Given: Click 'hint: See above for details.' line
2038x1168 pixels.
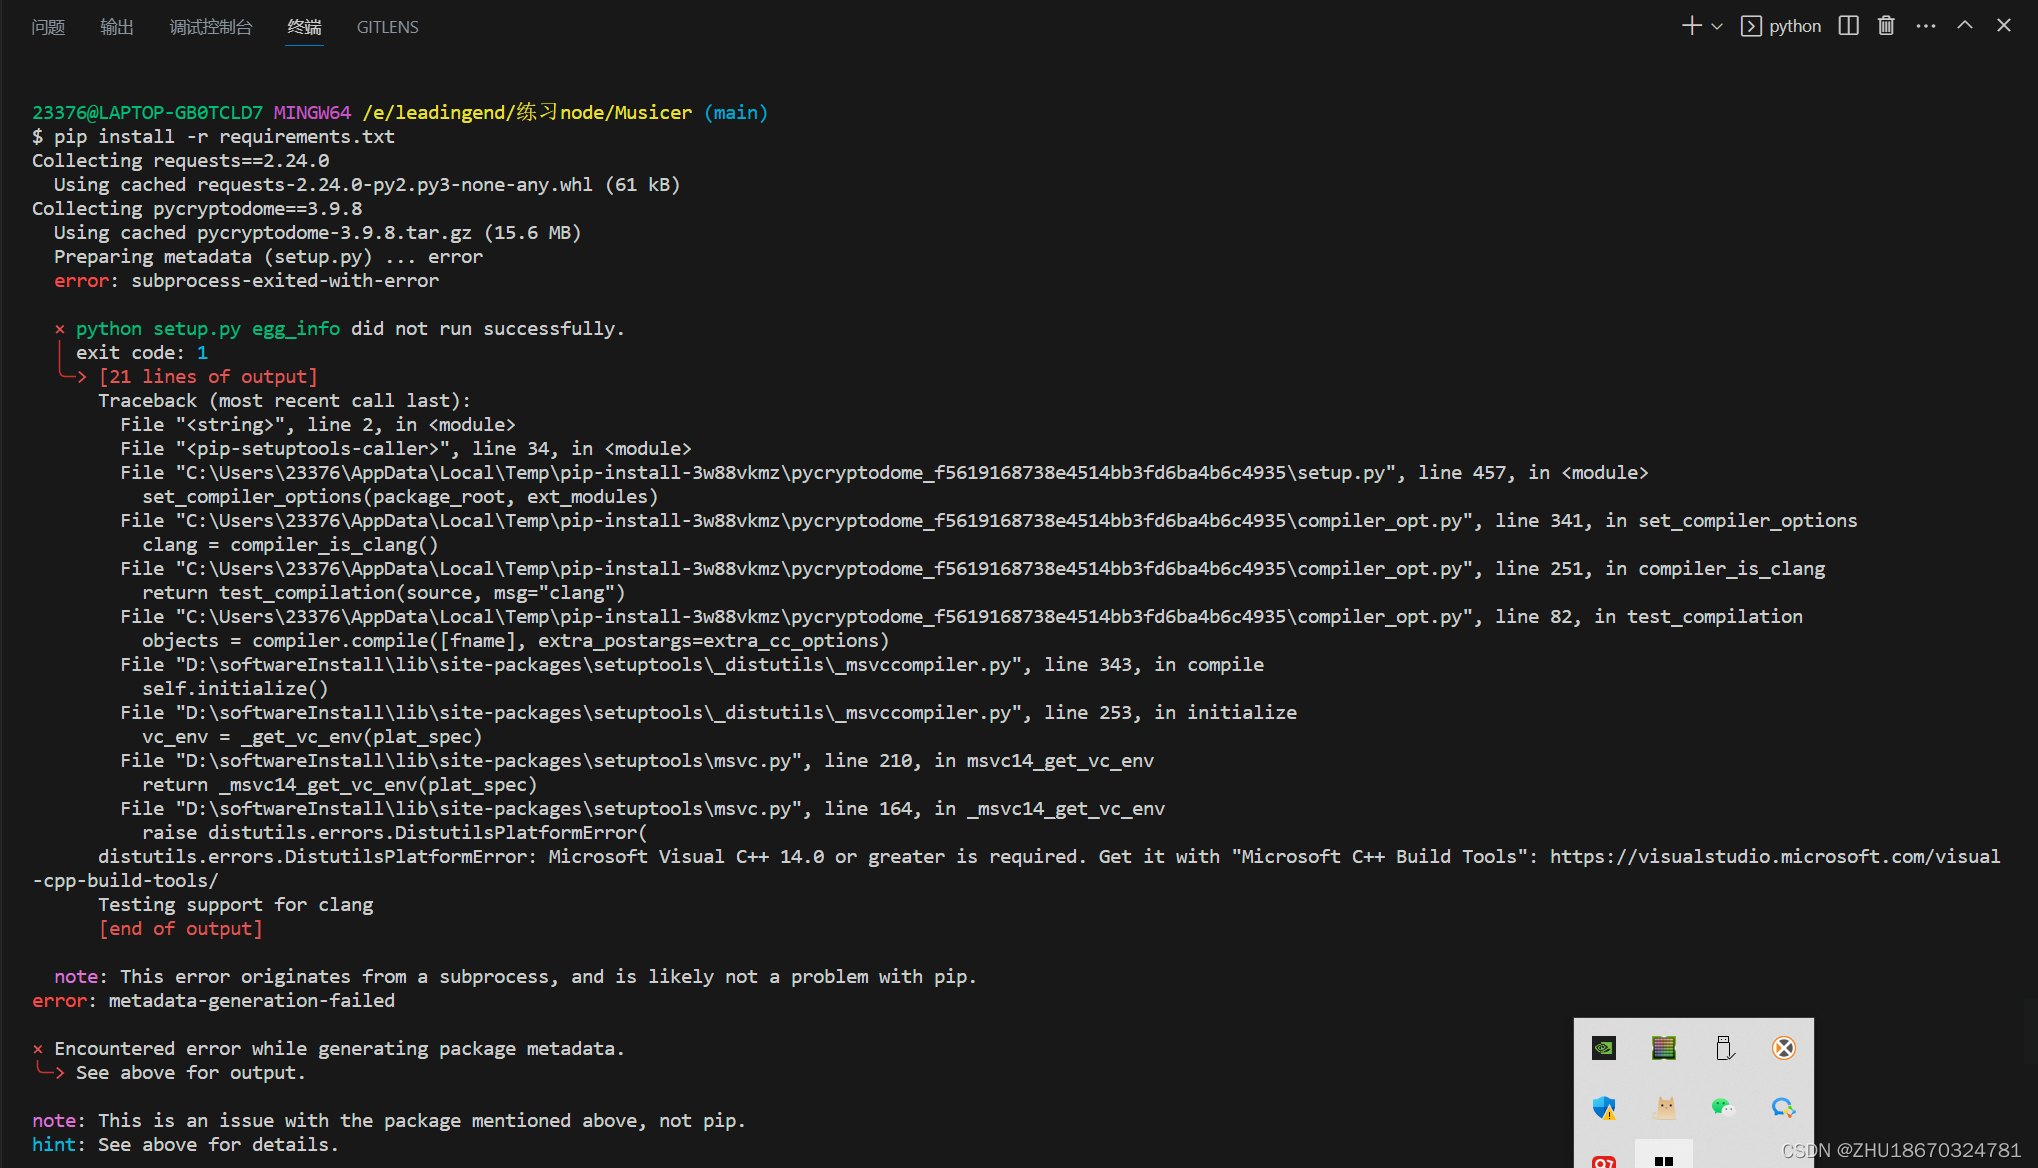Looking at the screenshot, I should point(185,1145).
